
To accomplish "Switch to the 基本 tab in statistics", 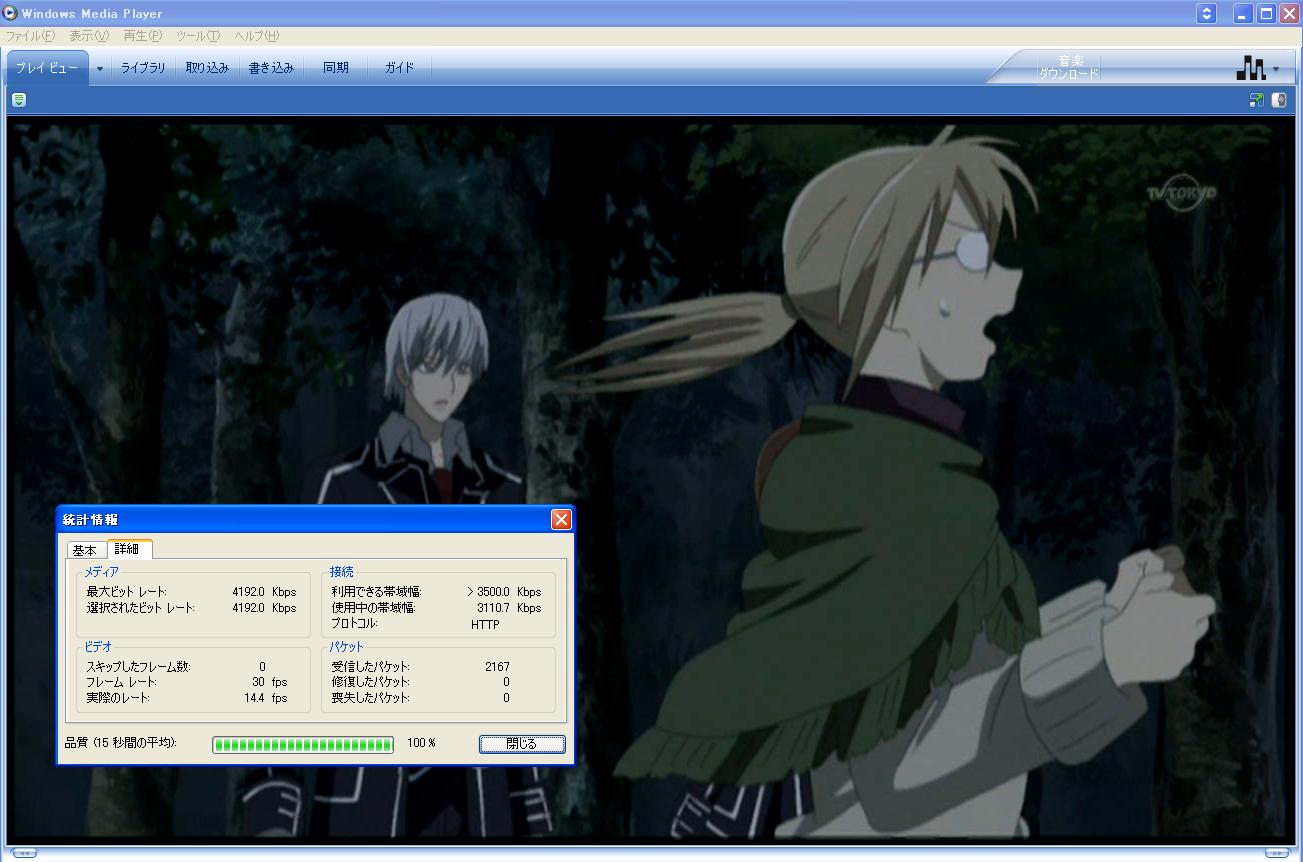I will tap(85, 550).
